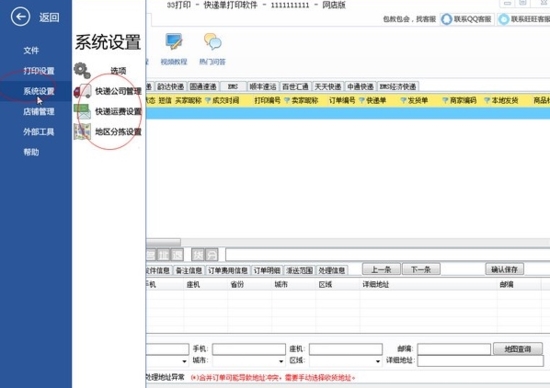Viewport: 550px width, 388px height.
Task: Switch to the 韵达快递 tab
Action: point(170,86)
